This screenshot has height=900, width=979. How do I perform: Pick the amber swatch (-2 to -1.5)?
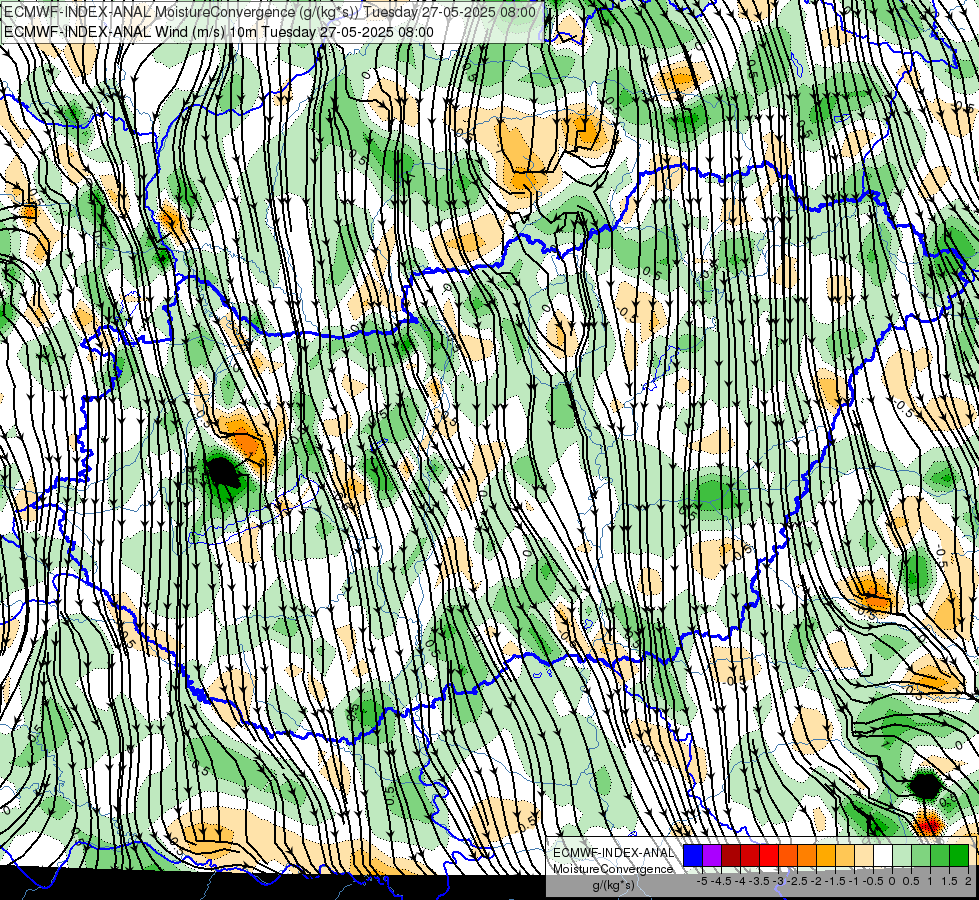[826, 856]
